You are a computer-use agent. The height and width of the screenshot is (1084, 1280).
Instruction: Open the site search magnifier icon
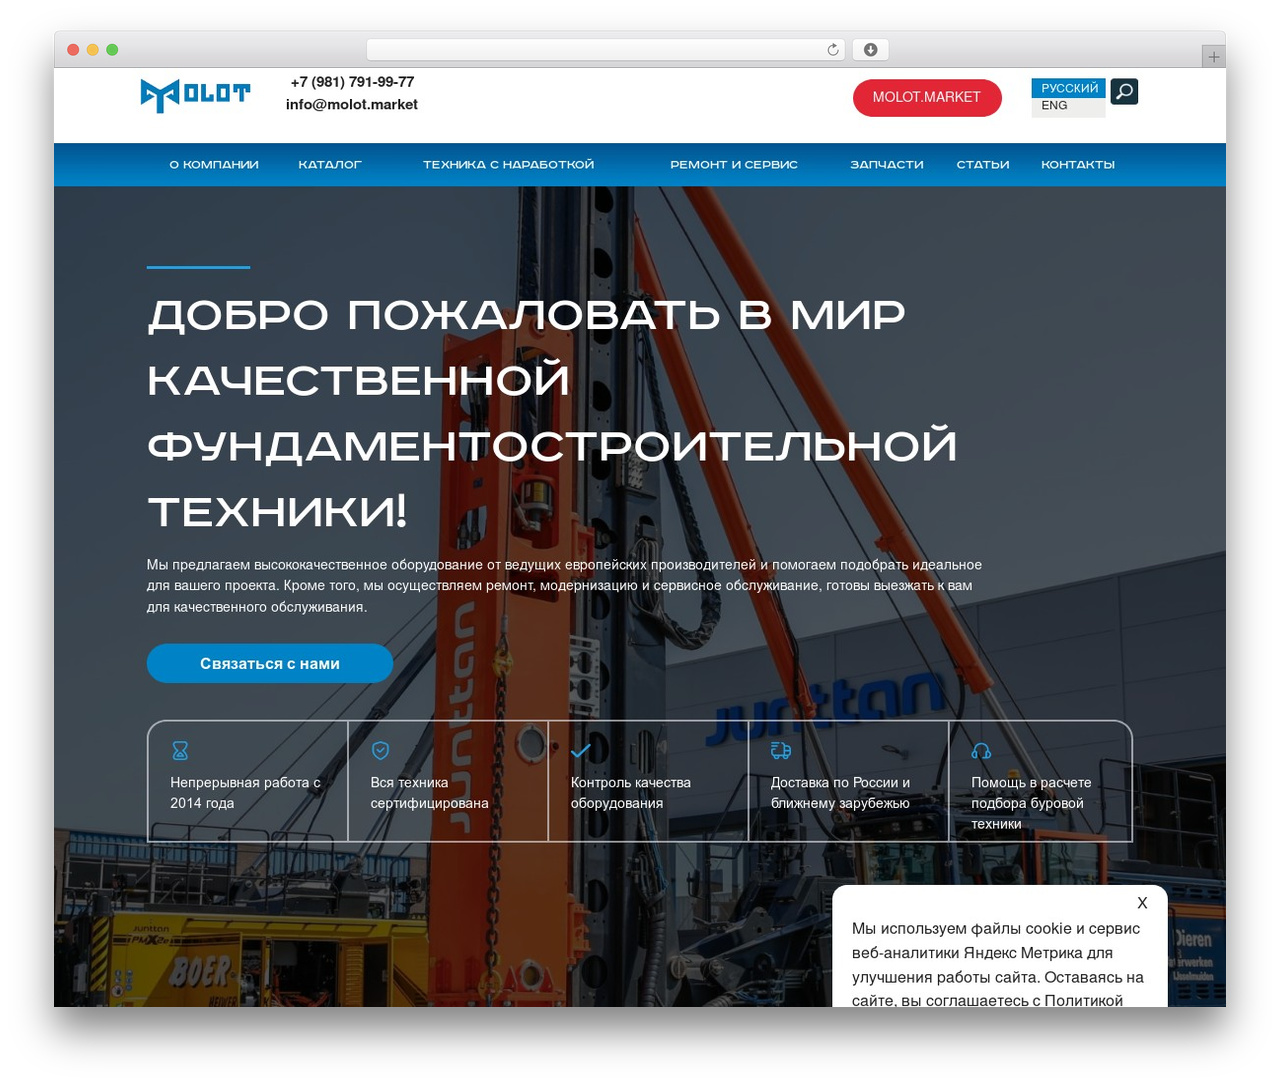point(1124,92)
